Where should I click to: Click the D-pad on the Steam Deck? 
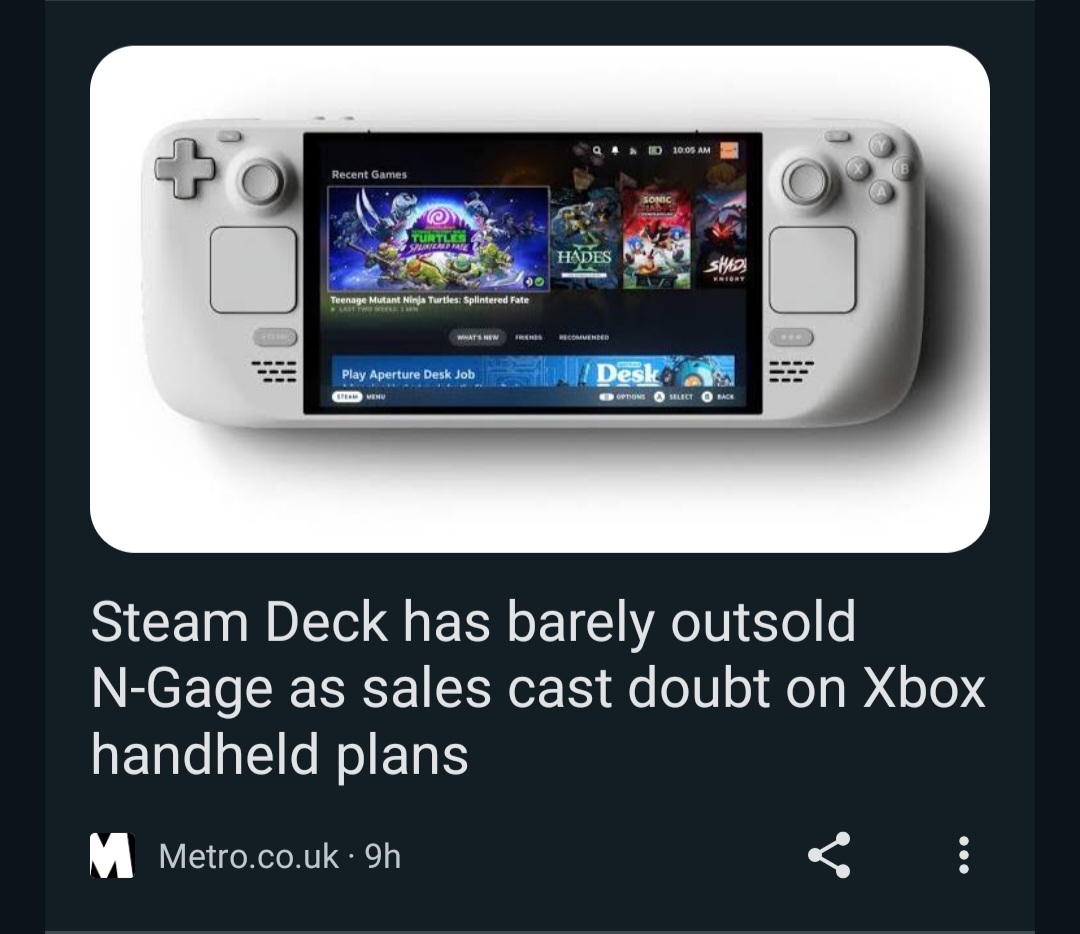pyautogui.click(x=184, y=168)
